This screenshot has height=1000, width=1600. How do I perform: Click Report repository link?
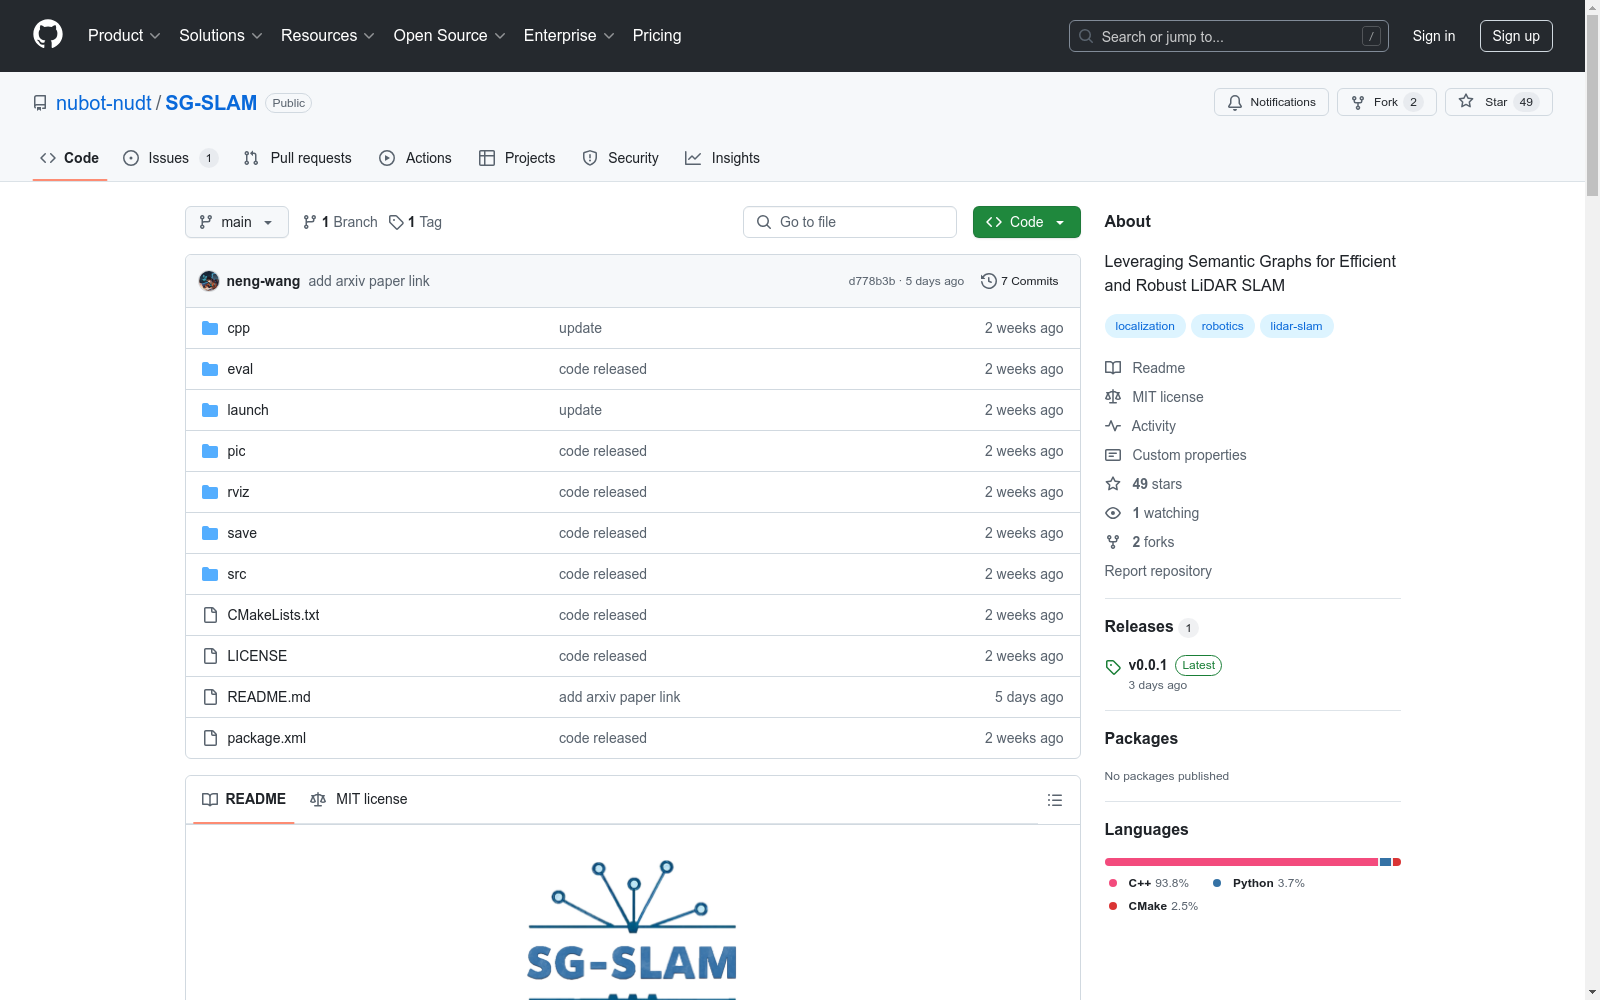pos(1158,571)
